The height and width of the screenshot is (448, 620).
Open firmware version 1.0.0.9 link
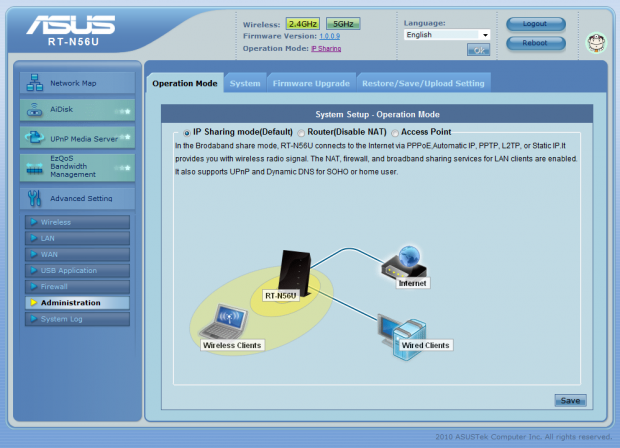[x=329, y=36]
